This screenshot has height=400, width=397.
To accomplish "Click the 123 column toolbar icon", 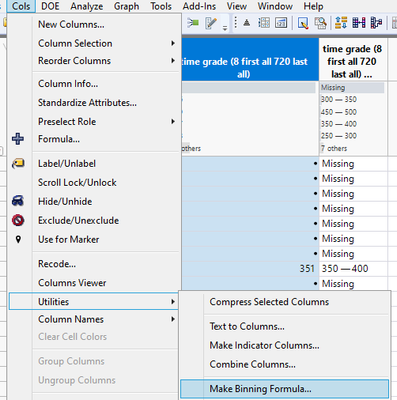I will [281, 23].
